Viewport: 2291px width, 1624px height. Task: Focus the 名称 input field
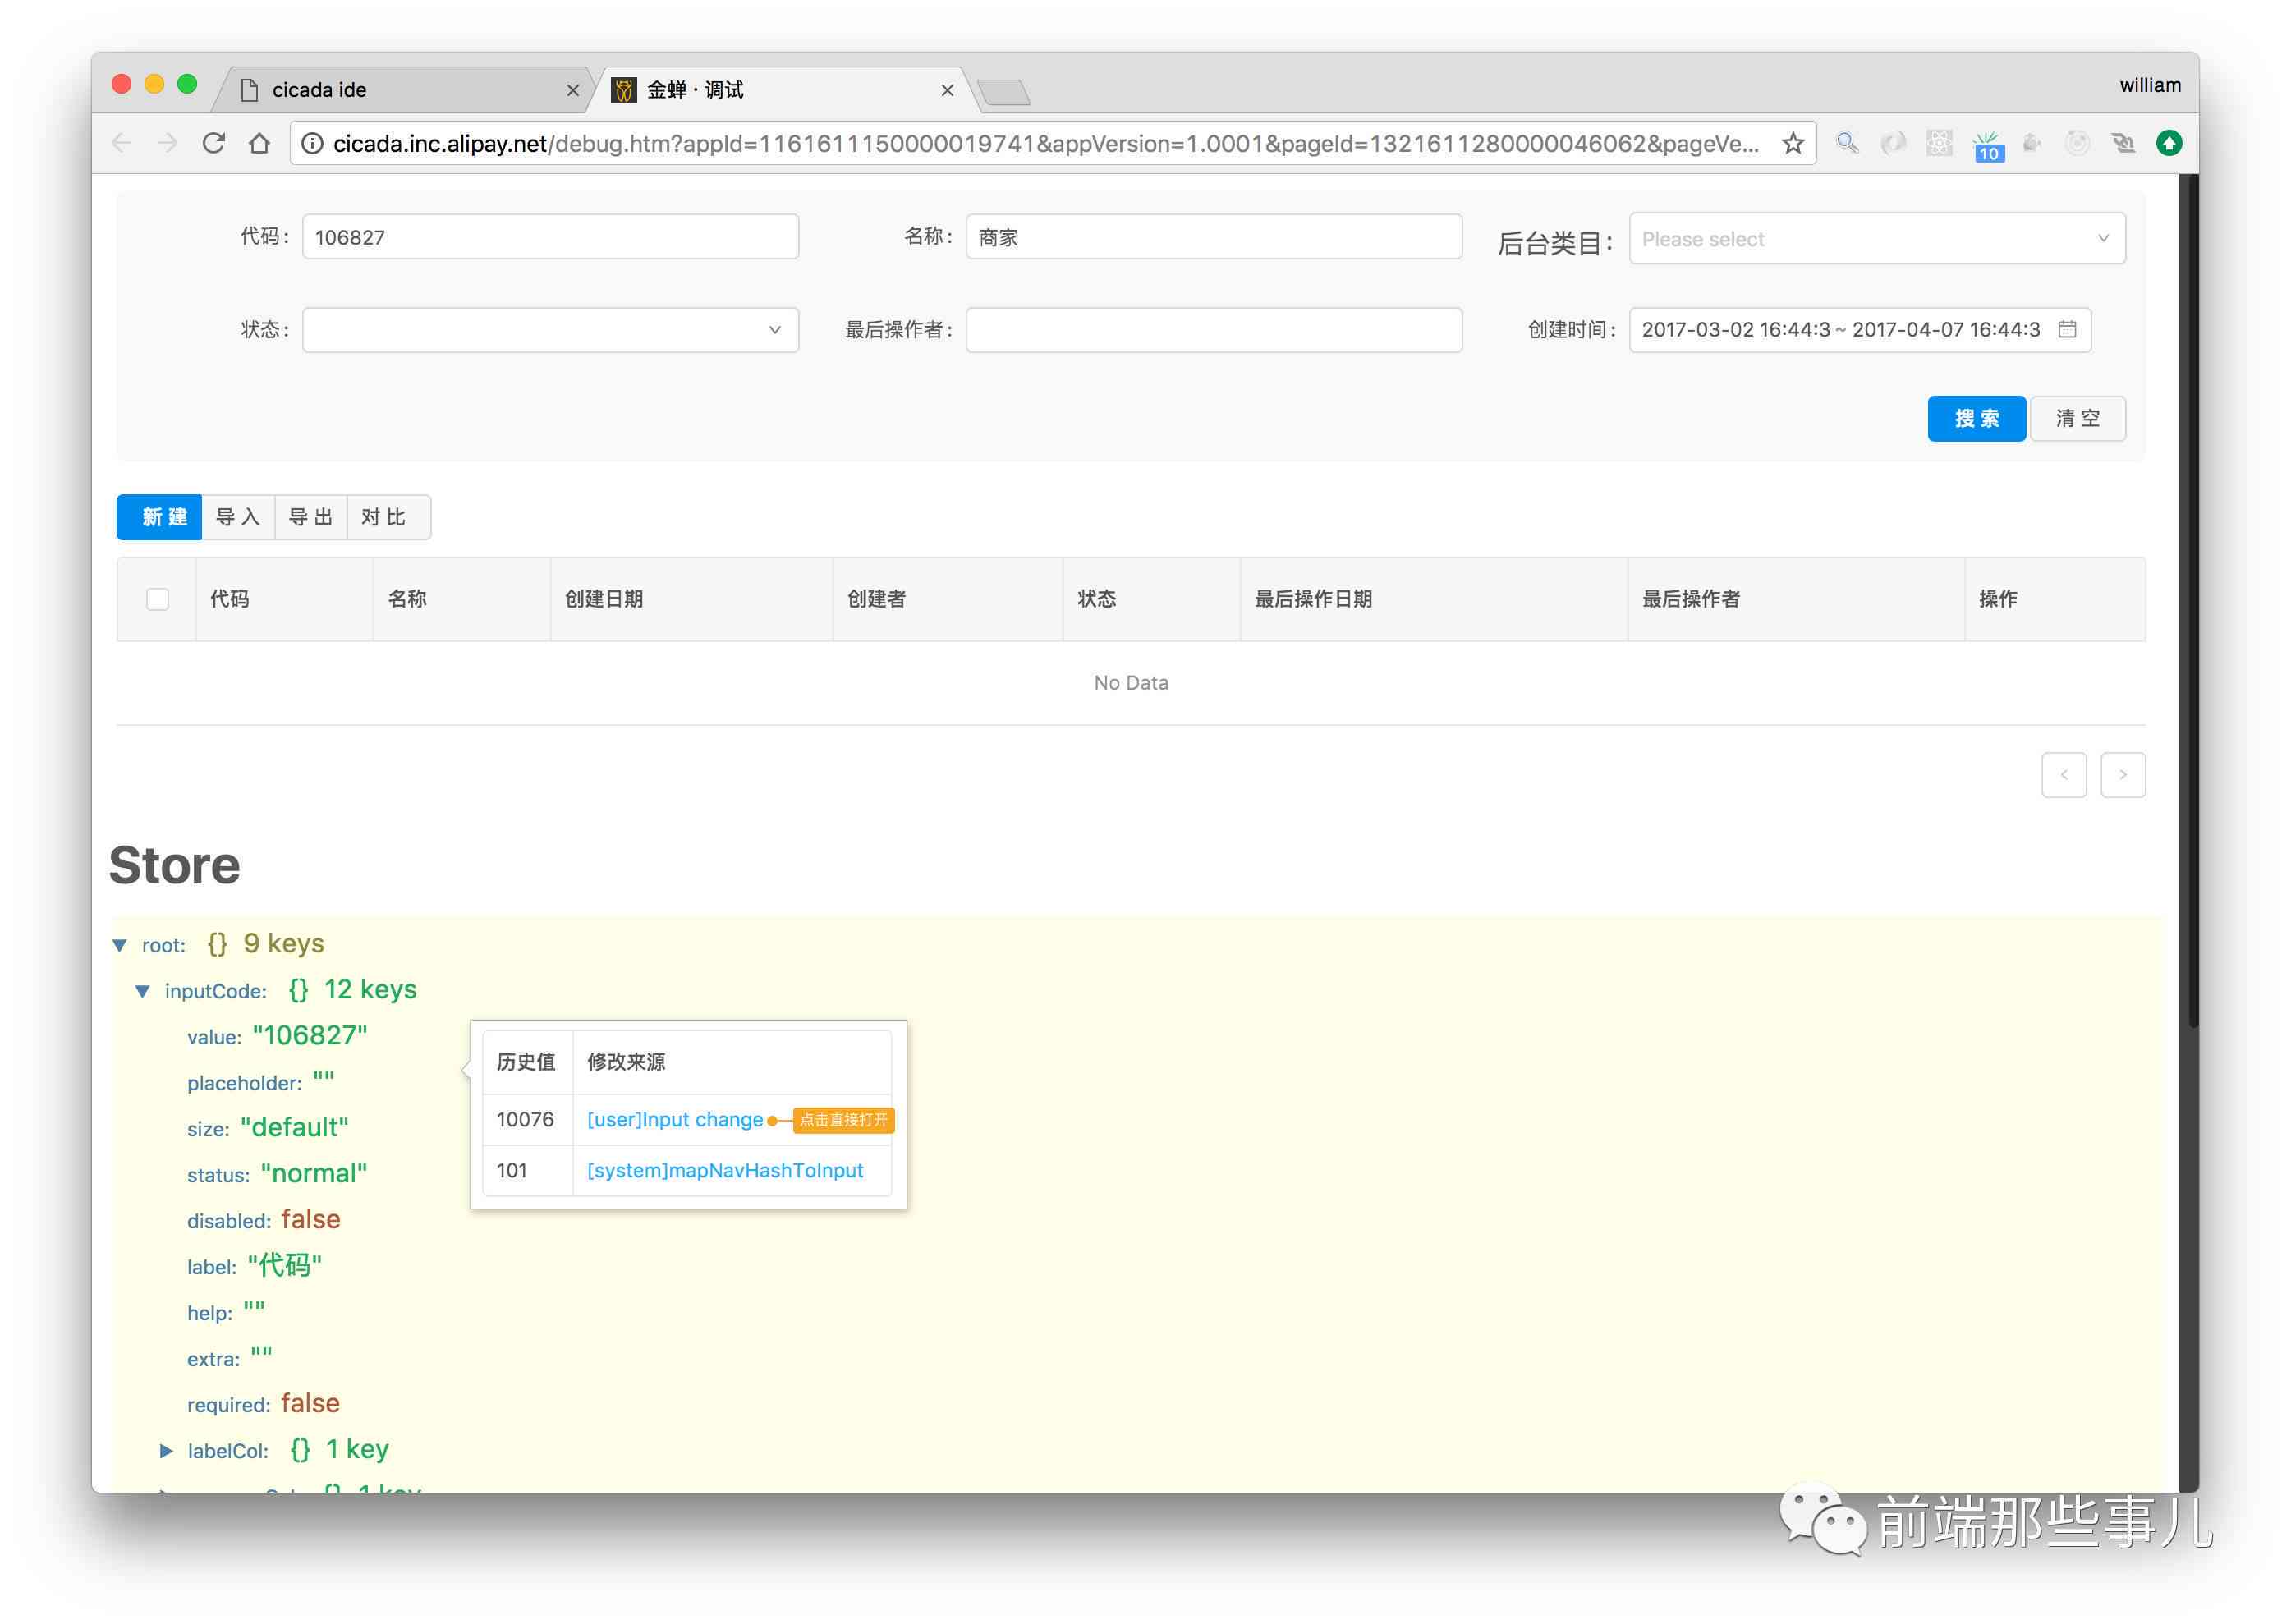[x=1213, y=237]
